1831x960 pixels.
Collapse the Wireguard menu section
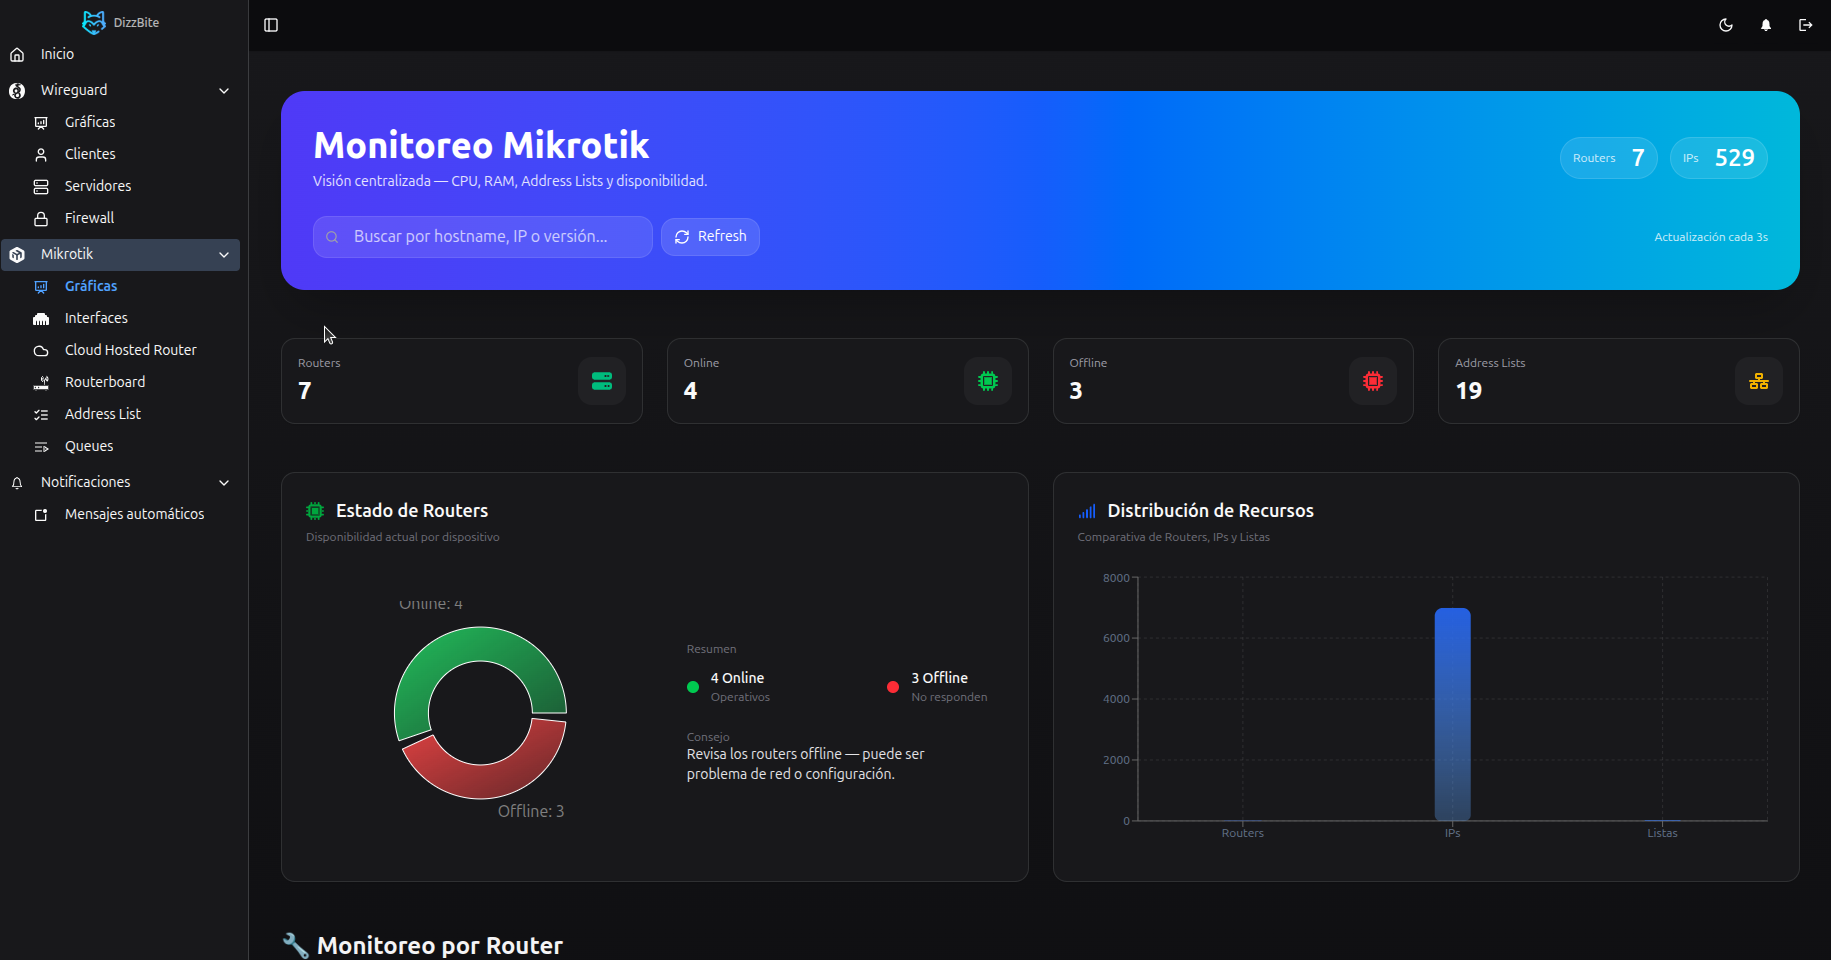point(224,90)
